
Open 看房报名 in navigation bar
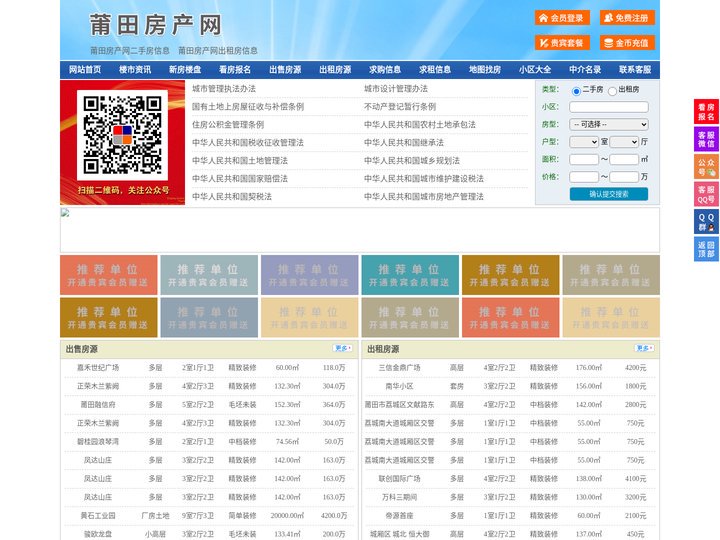click(x=235, y=70)
